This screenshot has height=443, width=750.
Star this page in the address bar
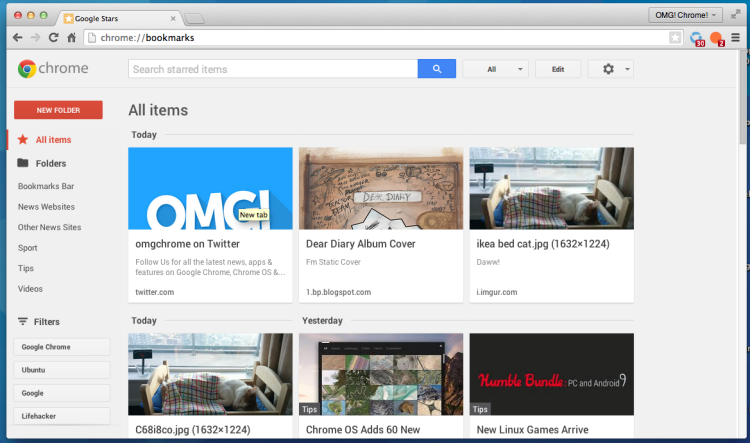[x=675, y=37]
